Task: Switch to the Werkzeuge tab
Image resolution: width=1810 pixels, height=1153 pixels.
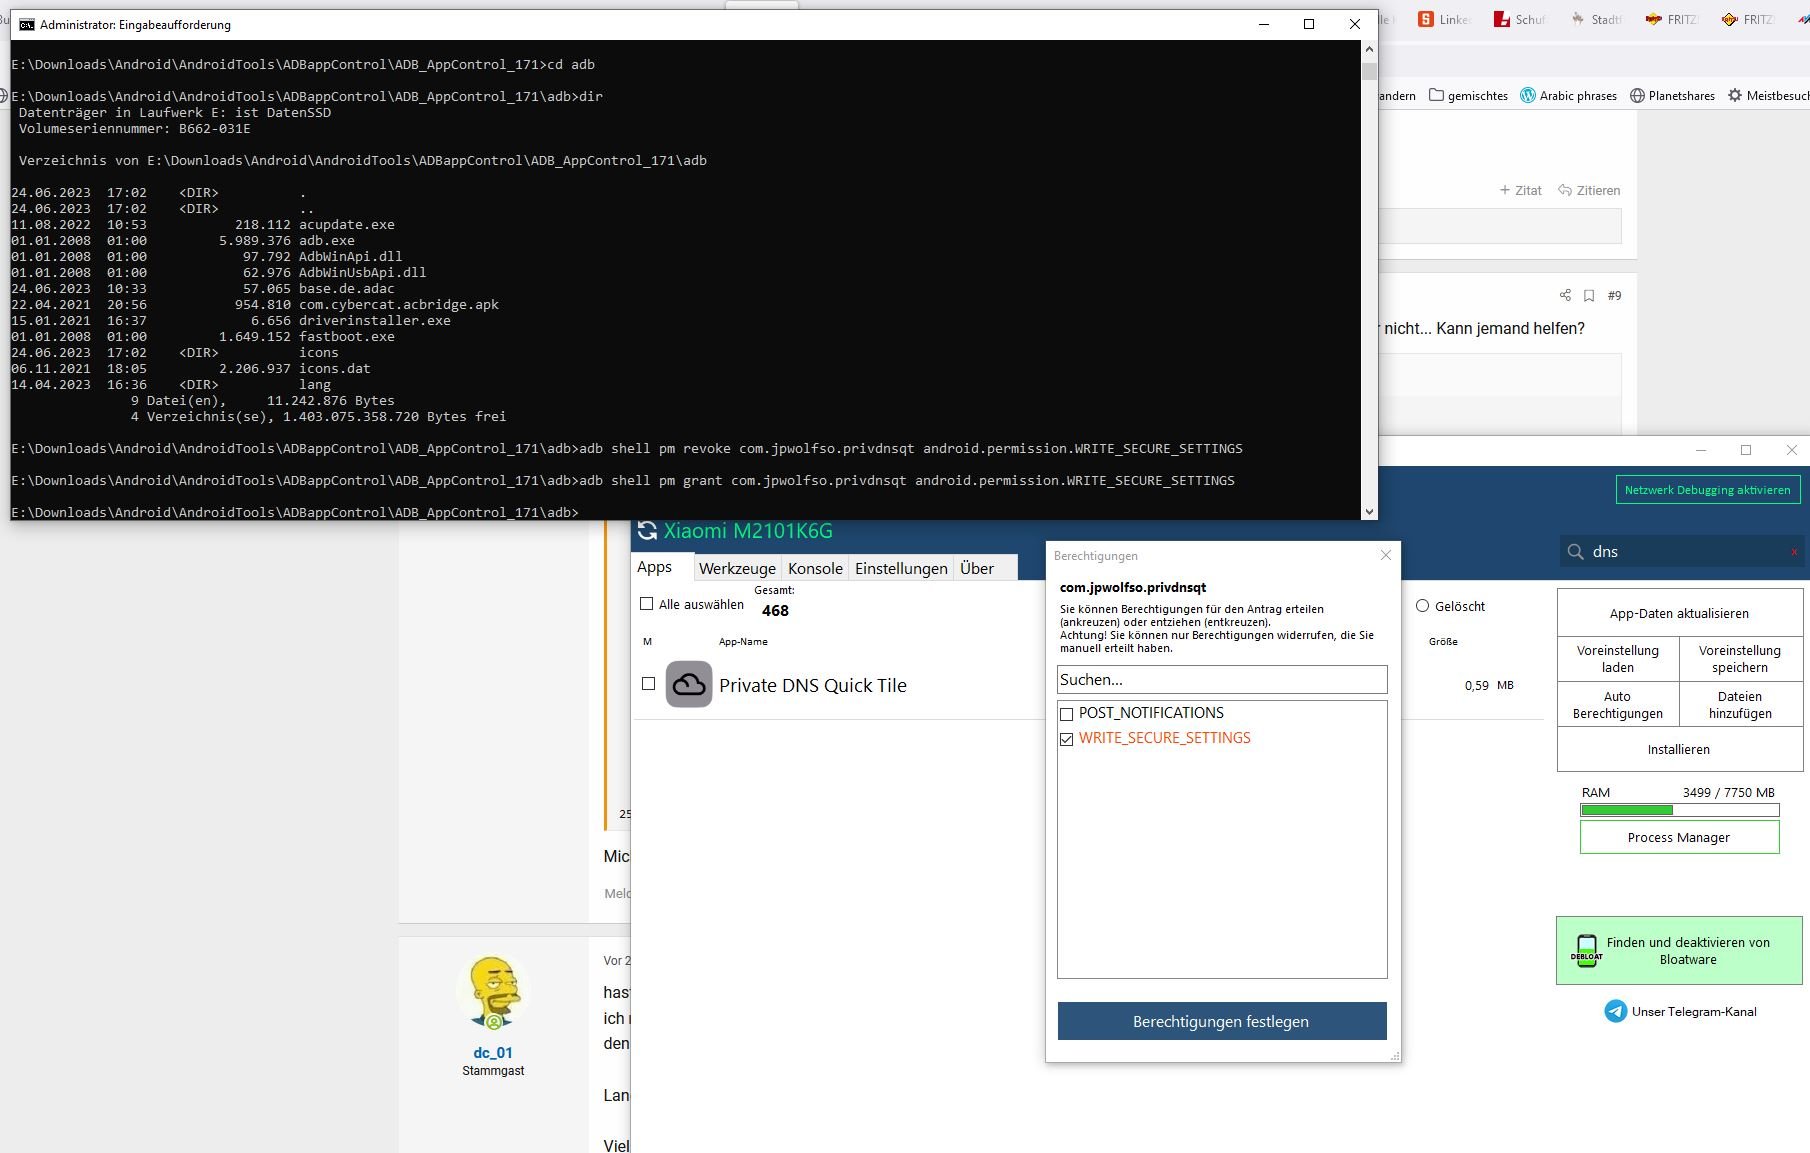Action: tap(737, 568)
